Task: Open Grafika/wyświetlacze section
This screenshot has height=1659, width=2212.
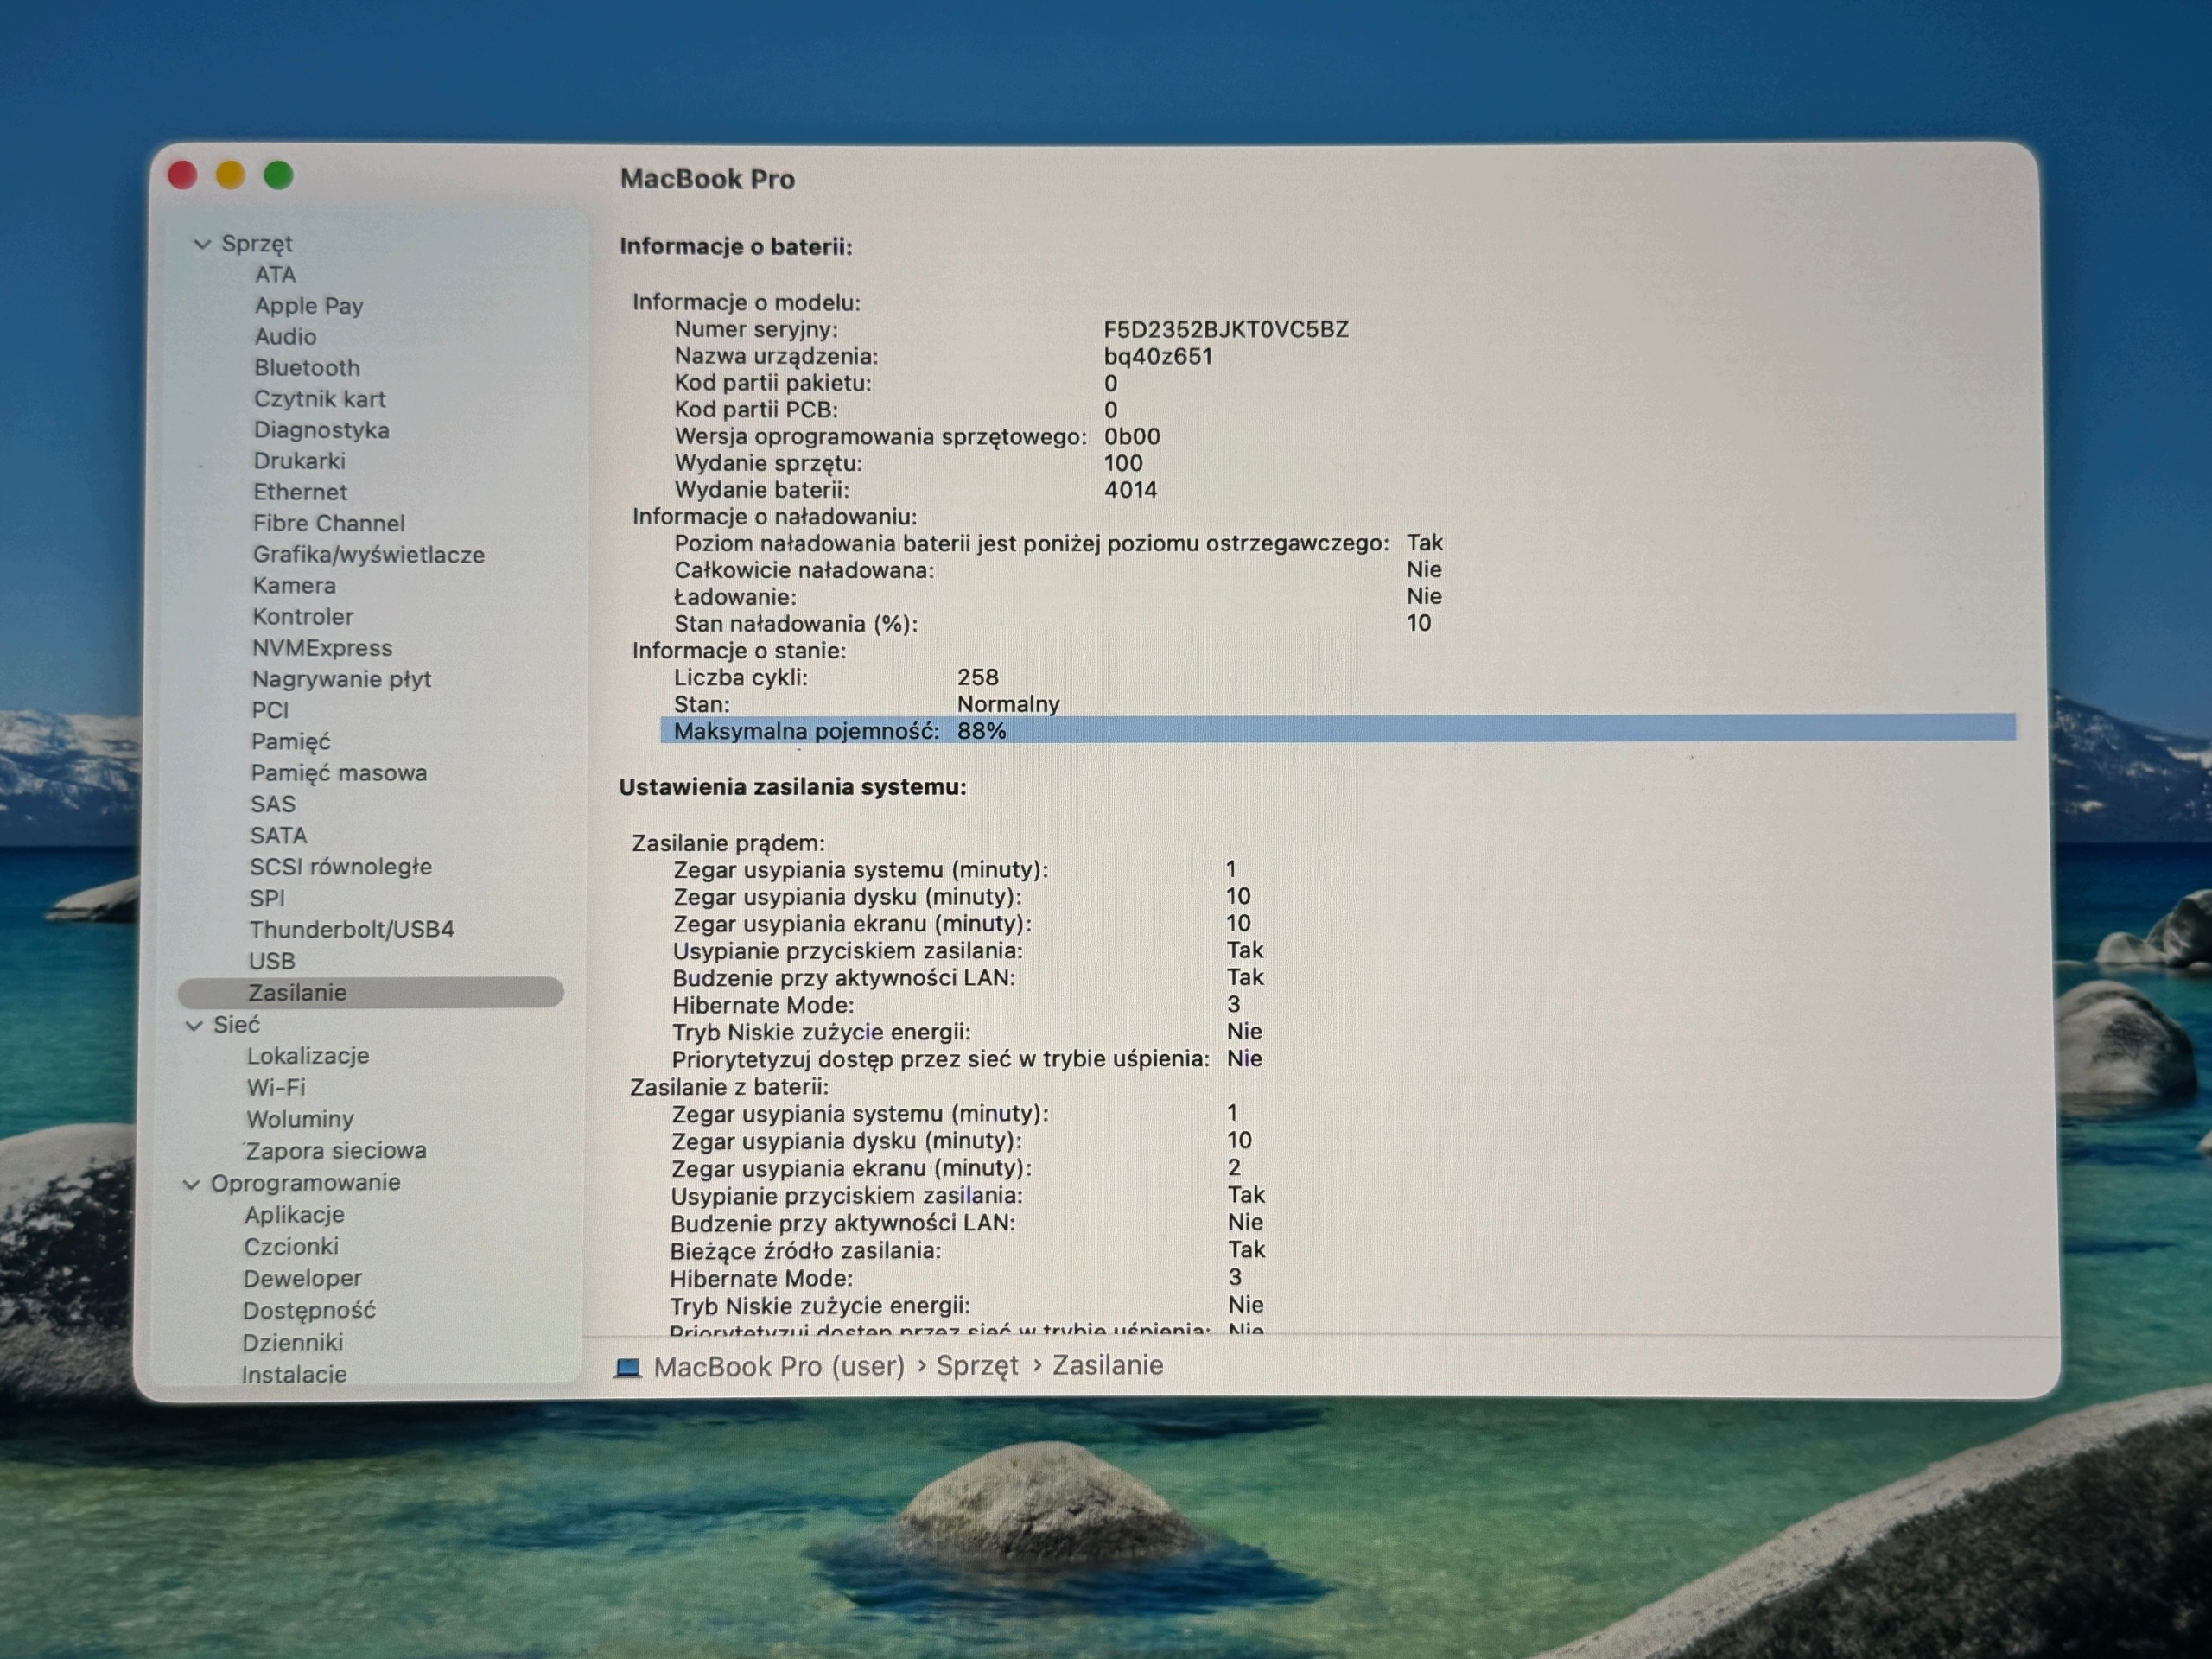Action: click(369, 554)
